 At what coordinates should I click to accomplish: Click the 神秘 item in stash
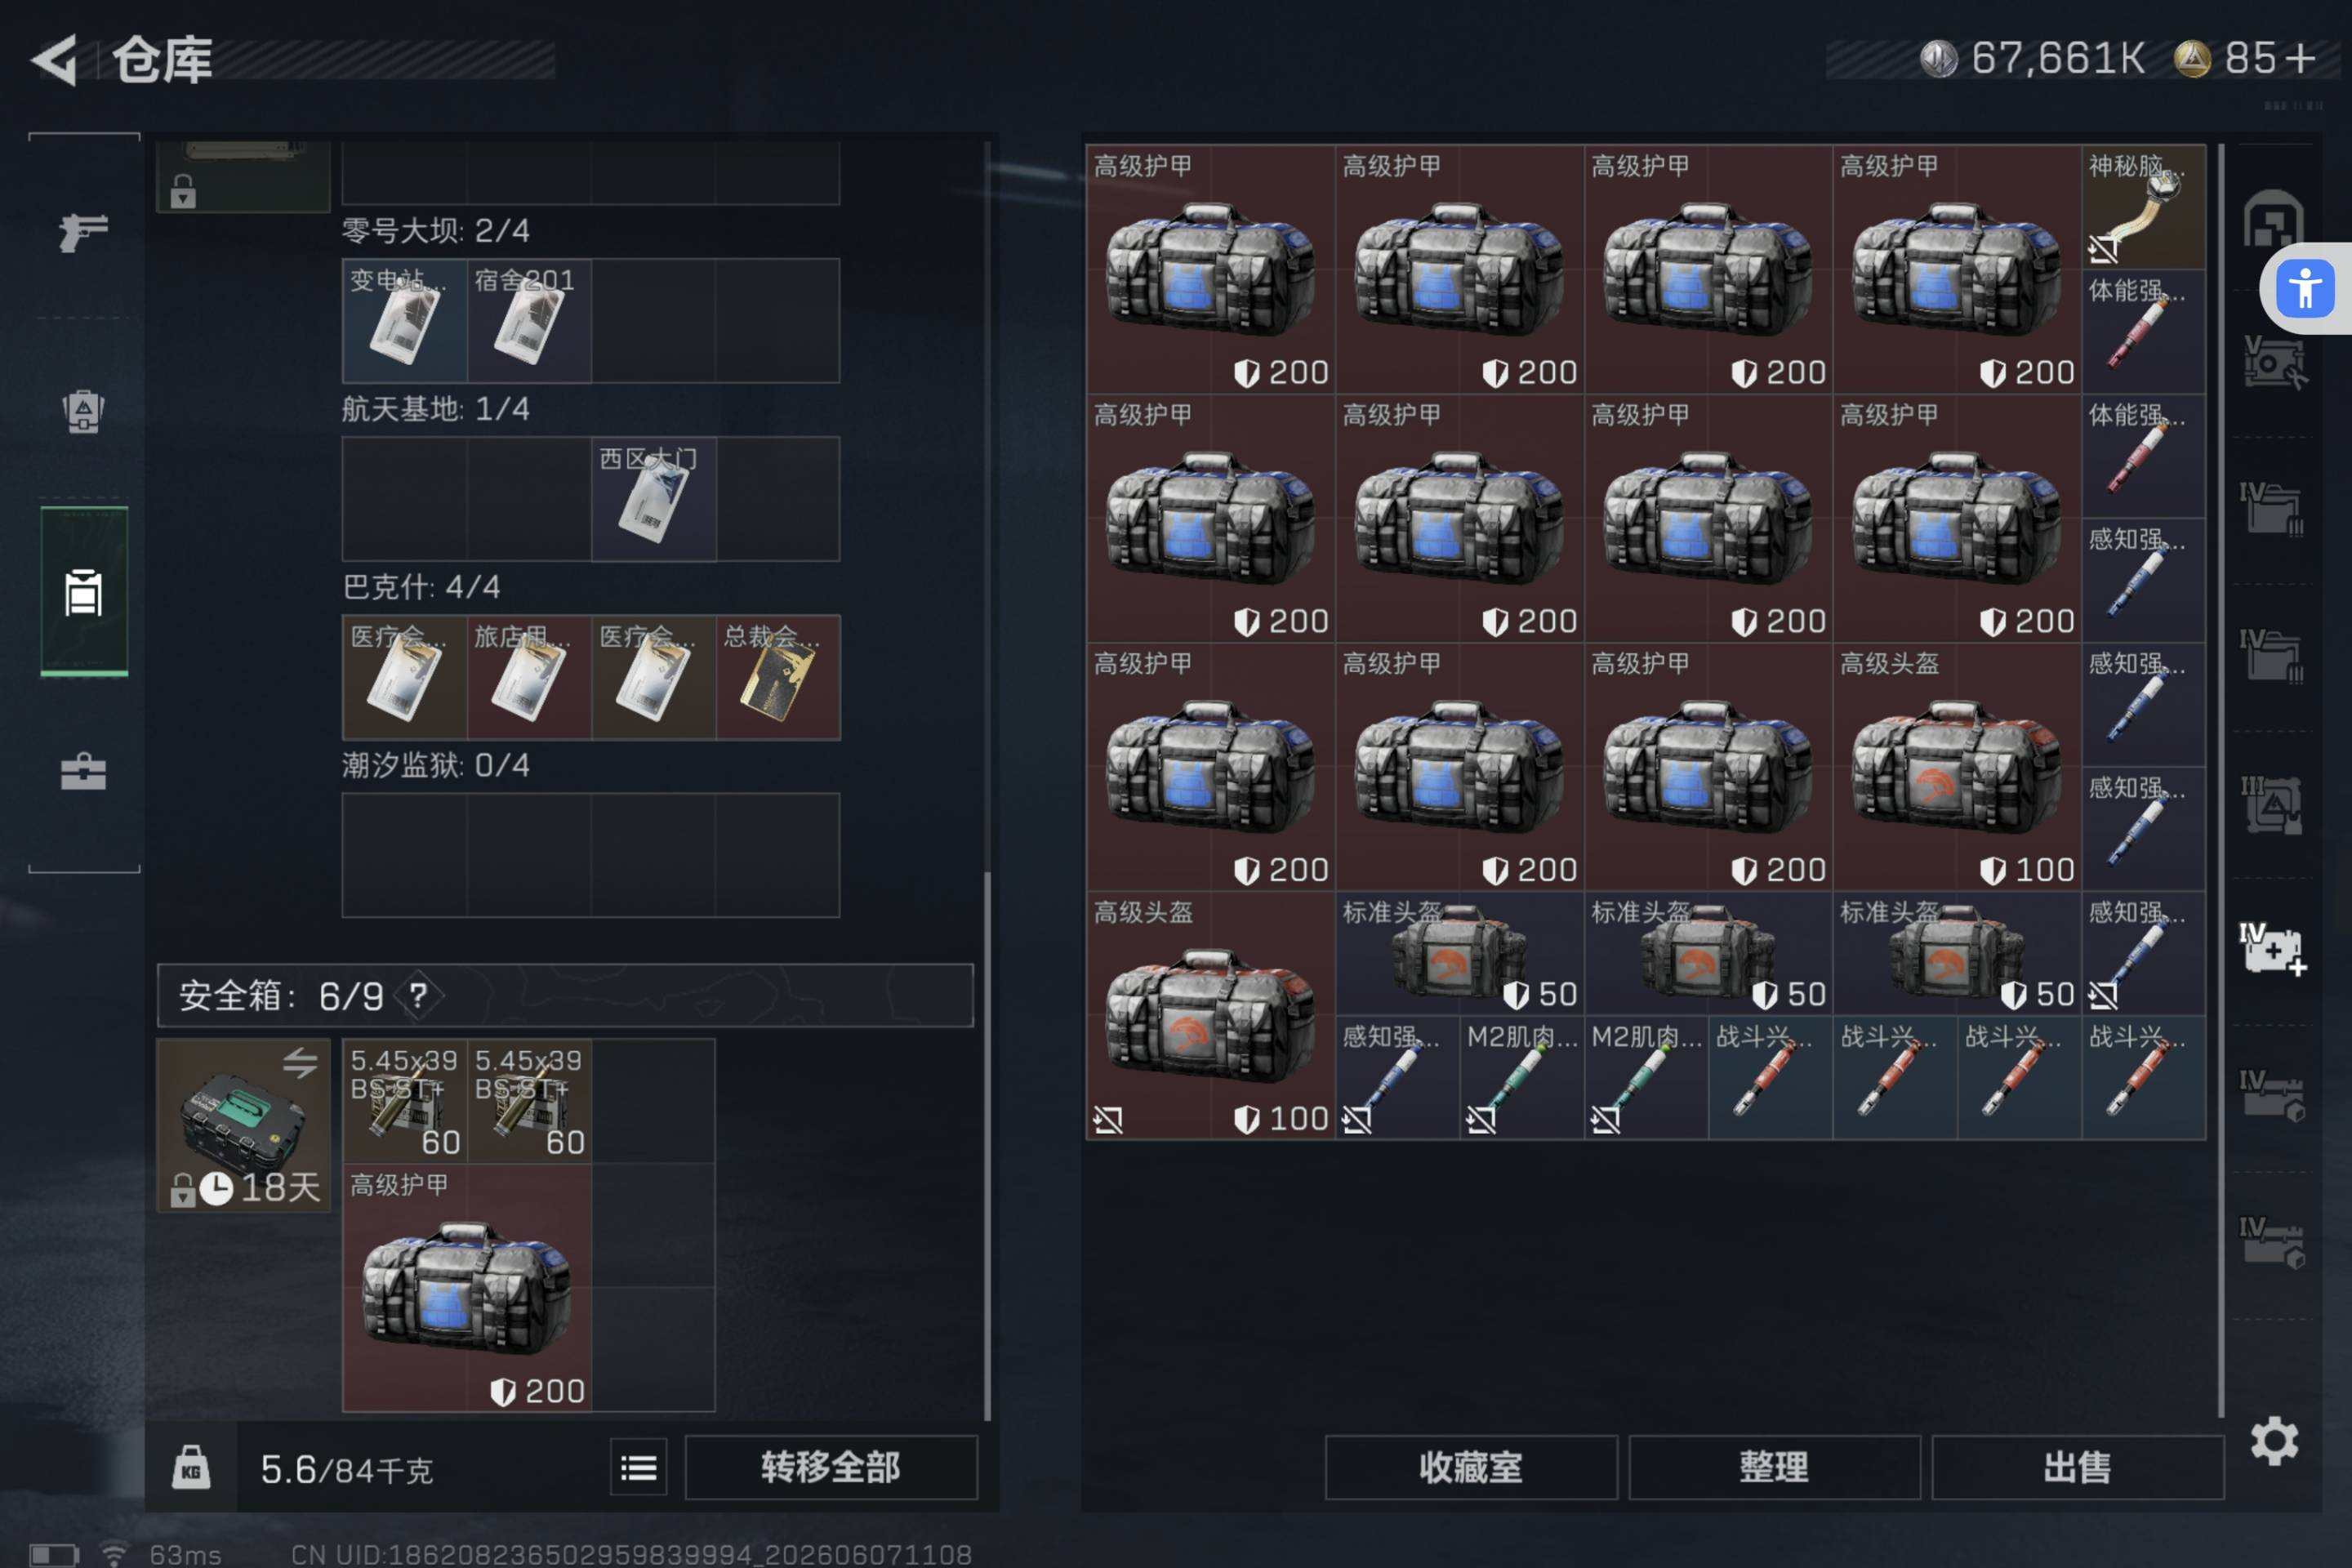(x=2143, y=207)
